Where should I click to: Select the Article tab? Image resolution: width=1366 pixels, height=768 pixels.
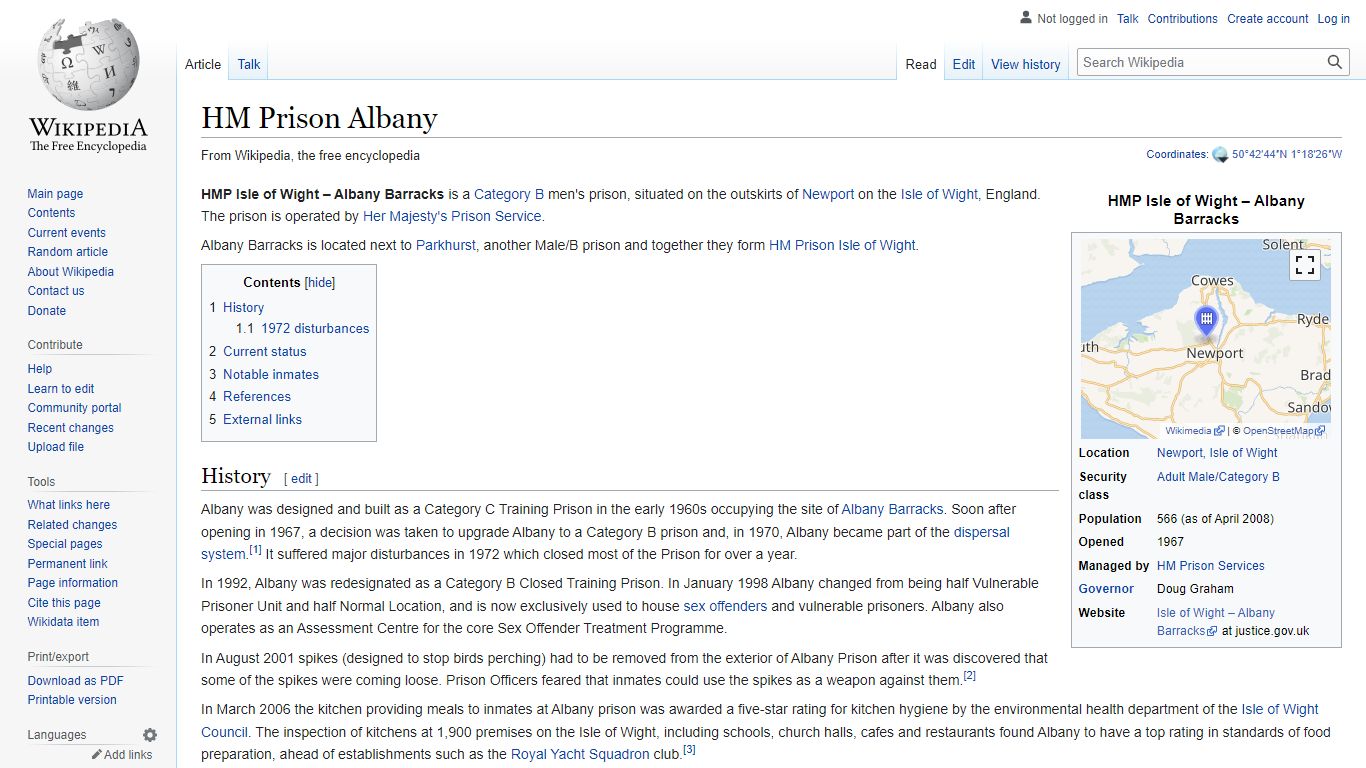click(203, 64)
